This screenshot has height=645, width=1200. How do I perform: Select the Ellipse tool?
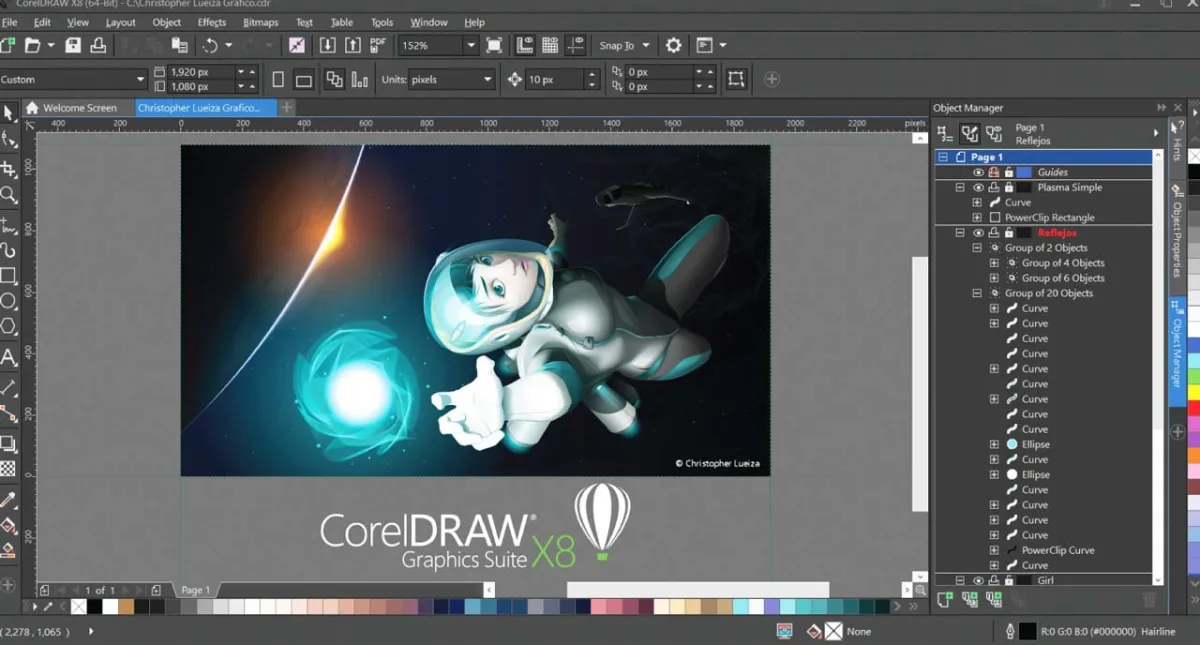coord(8,301)
